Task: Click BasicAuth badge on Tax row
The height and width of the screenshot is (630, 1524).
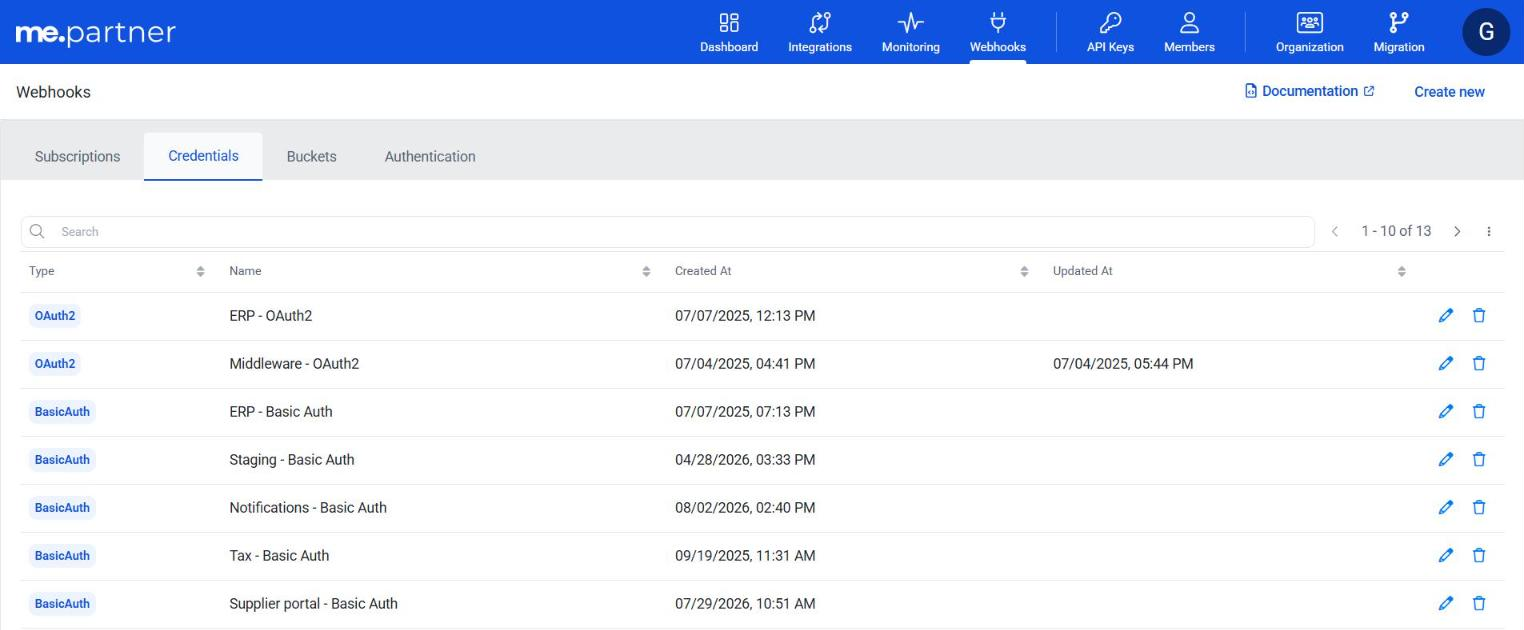Action: 62,556
